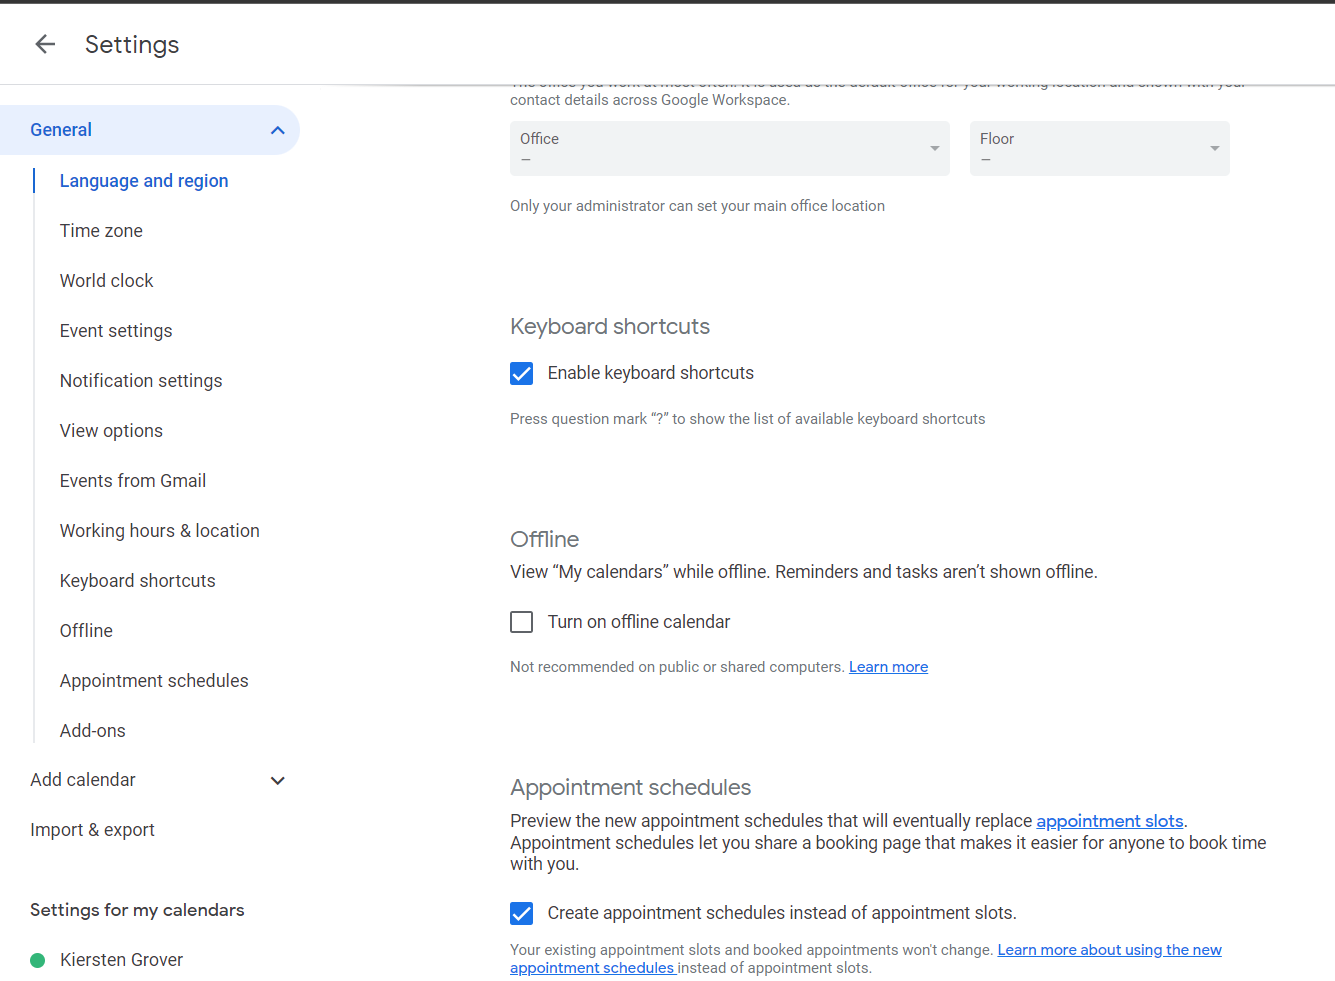This screenshot has width=1335, height=981.
Task: Open Add-ons in the sidebar
Action: tap(93, 731)
